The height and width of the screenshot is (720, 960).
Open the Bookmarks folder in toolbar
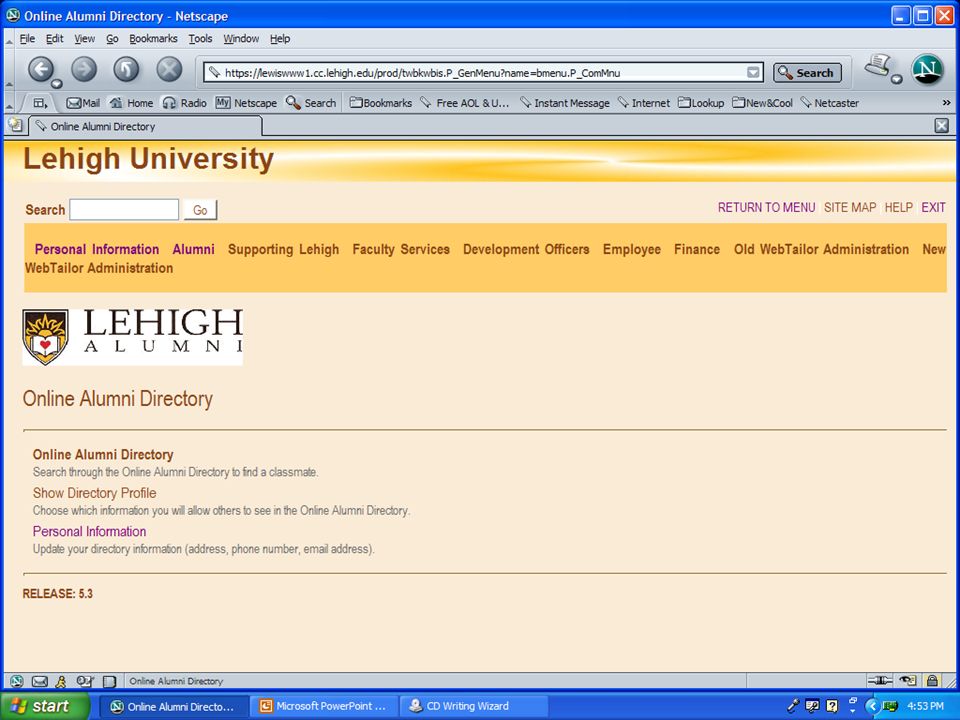380,103
